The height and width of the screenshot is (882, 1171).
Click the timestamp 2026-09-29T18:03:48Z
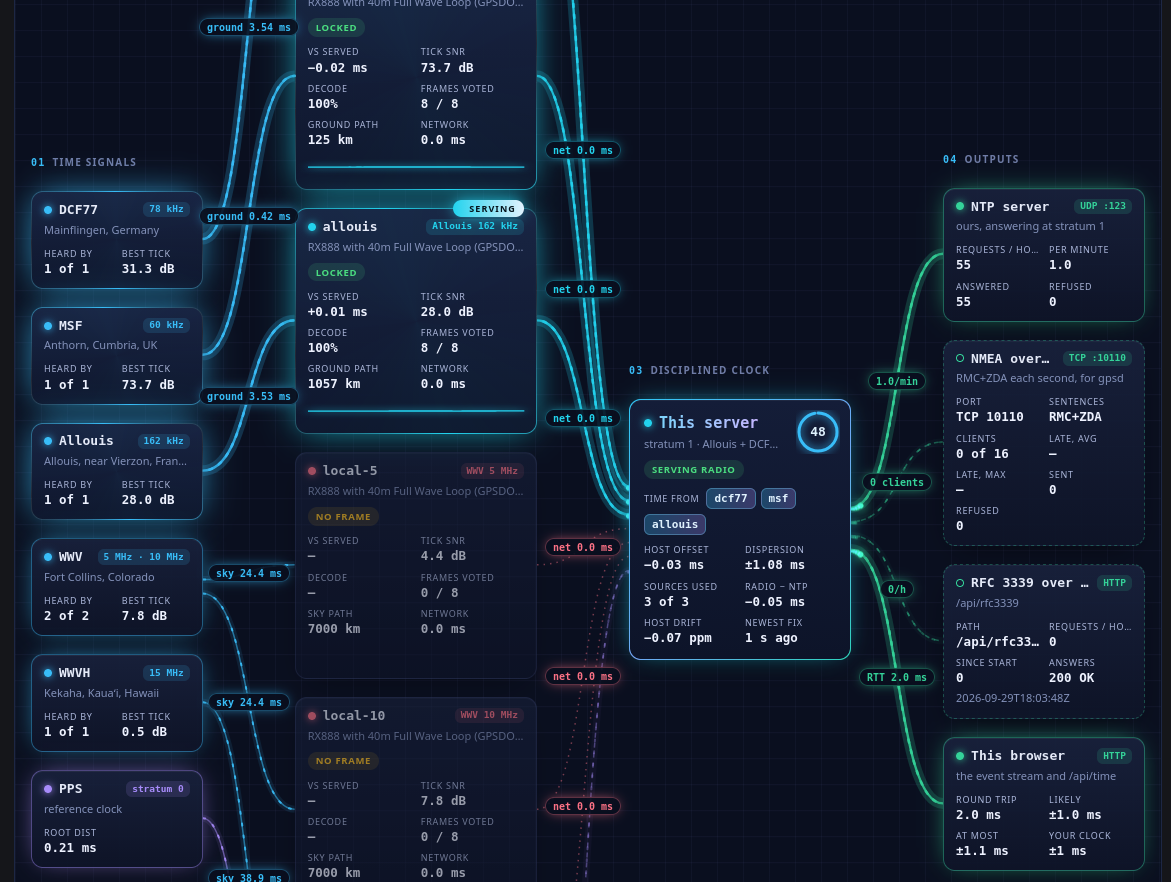1013,698
